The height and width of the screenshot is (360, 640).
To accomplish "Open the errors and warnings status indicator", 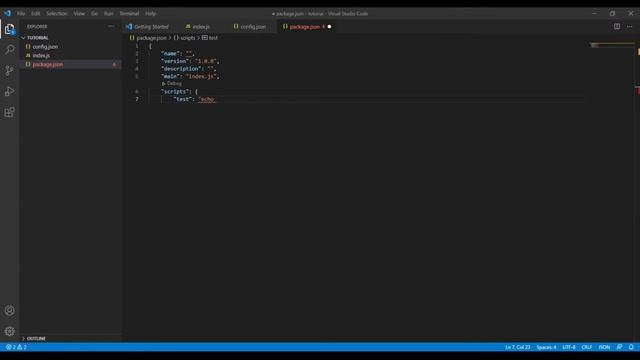I will [16, 347].
